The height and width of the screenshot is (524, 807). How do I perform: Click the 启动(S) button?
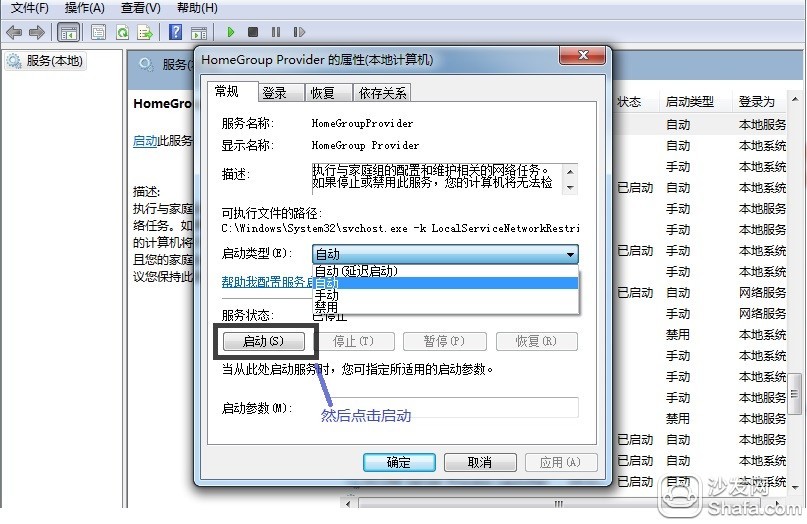click(x=264, y=341)
